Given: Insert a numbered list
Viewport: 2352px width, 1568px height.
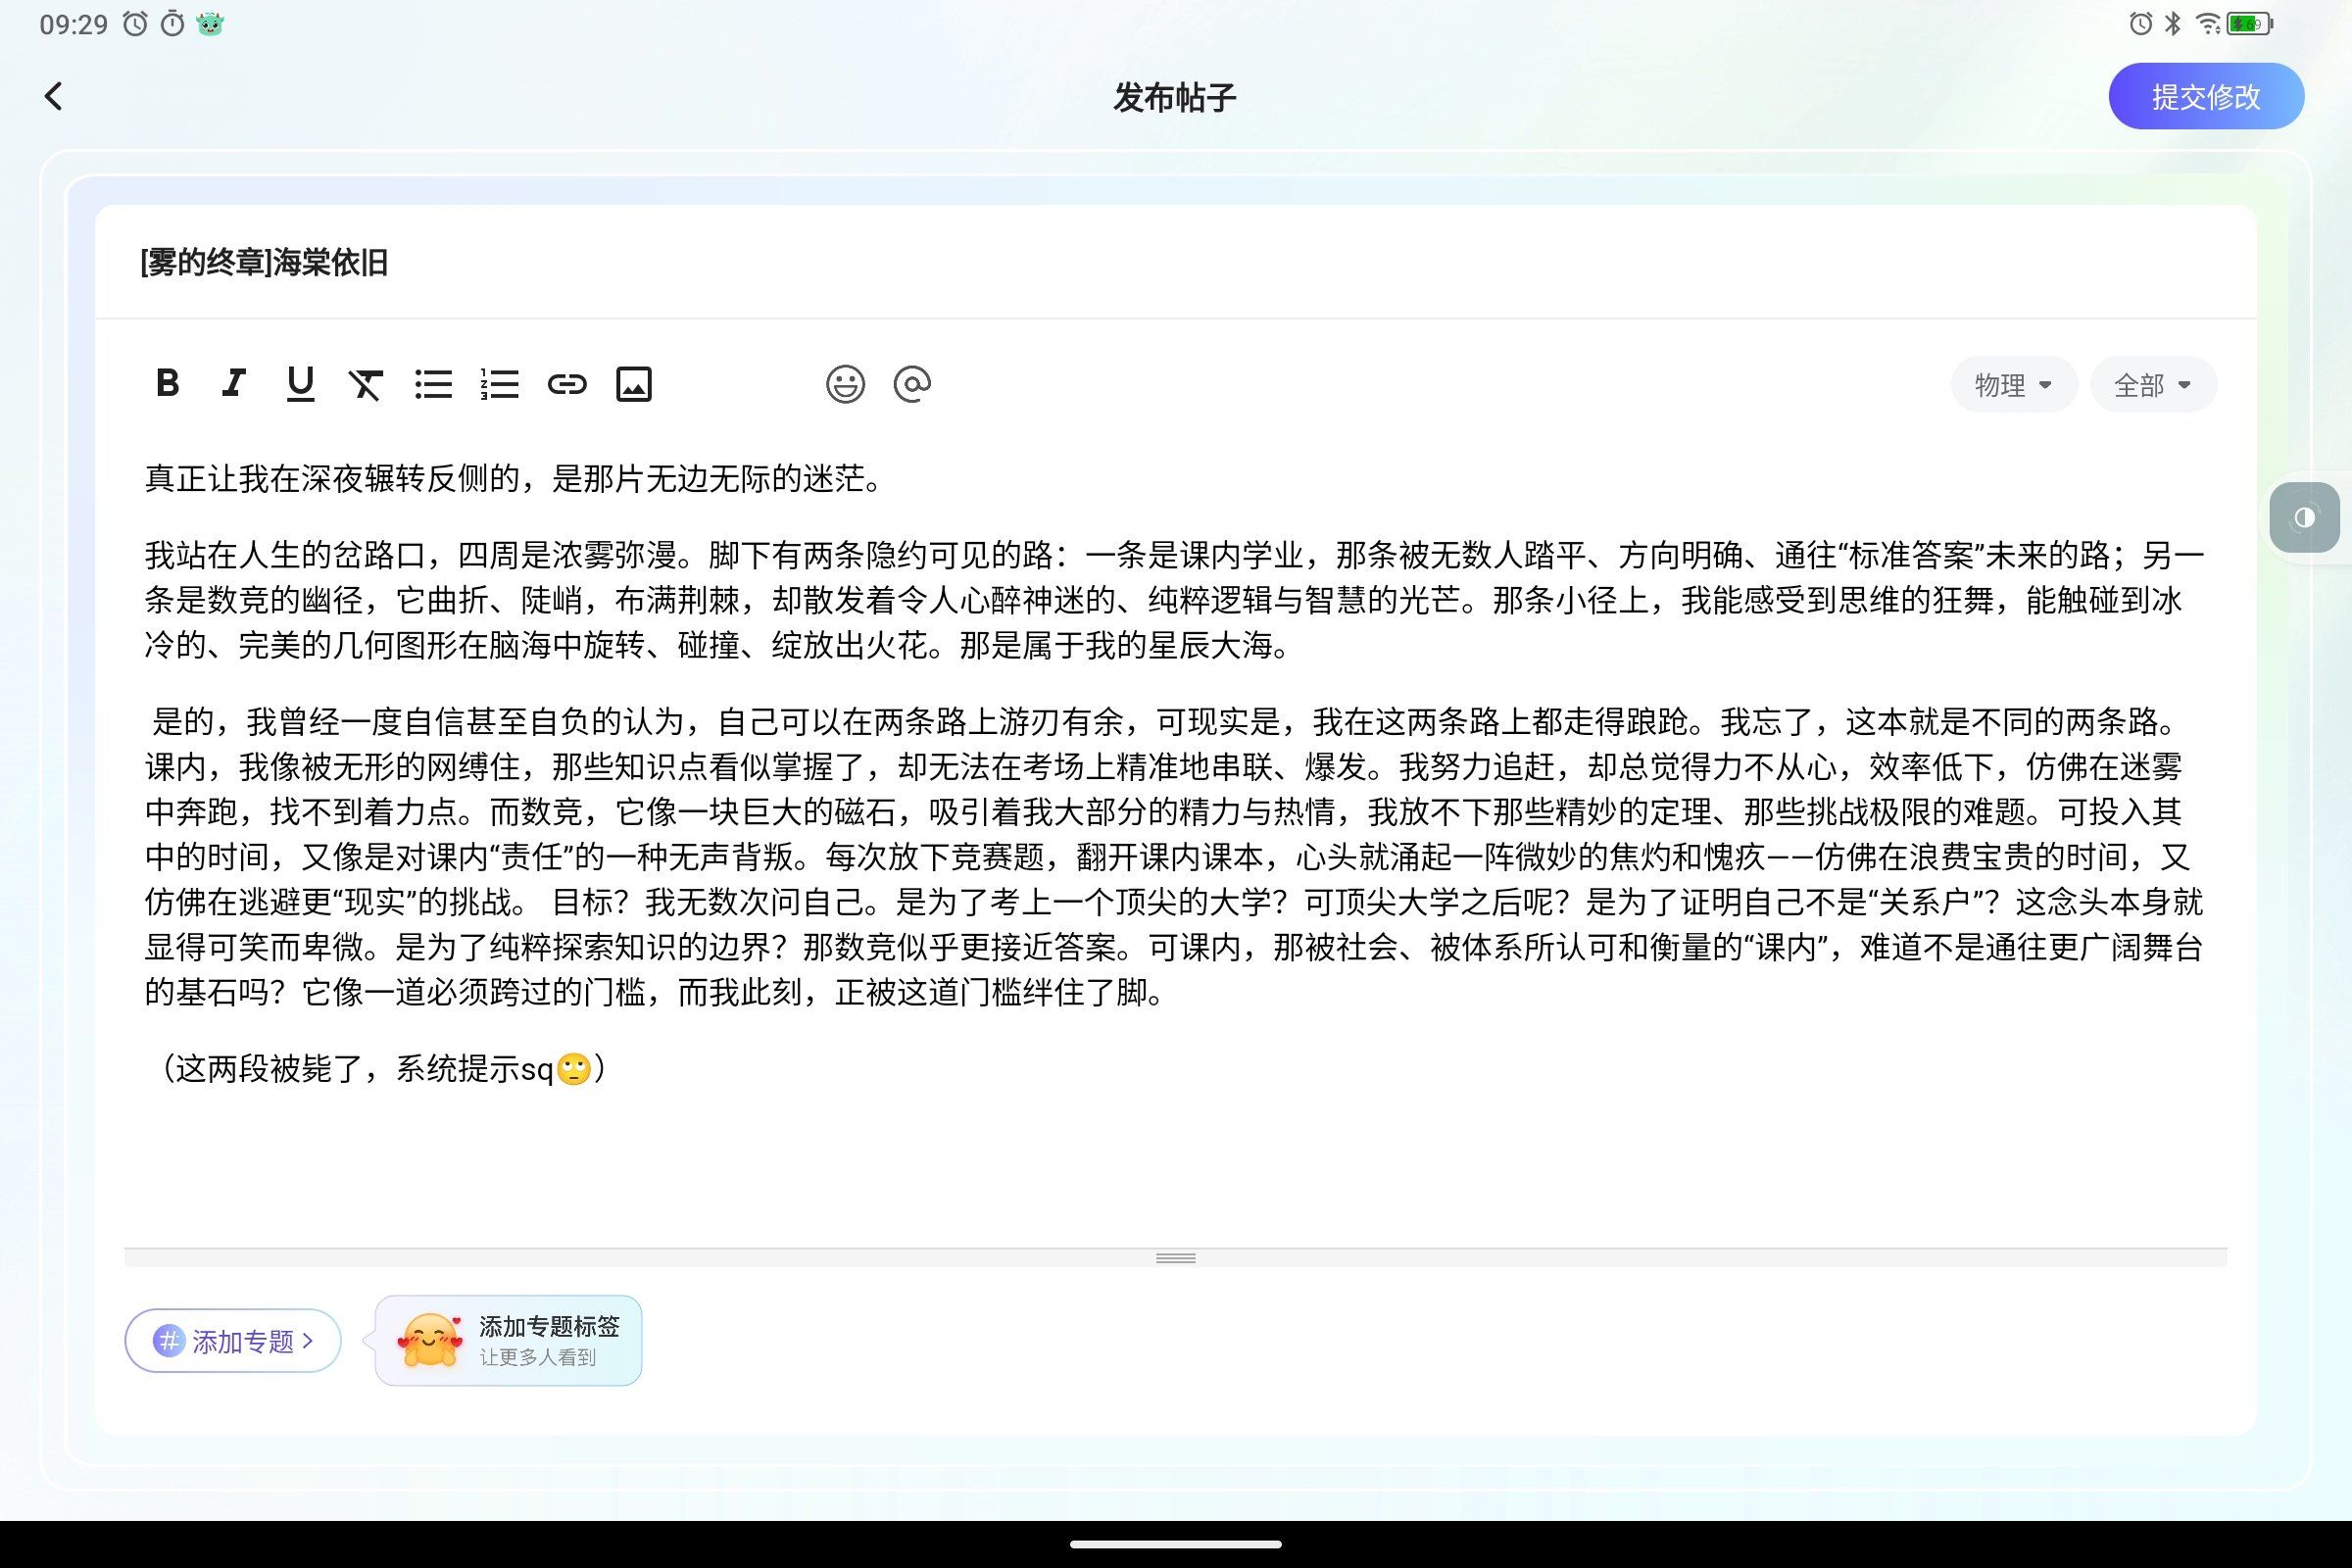Looking at the screenshot, I should tap(499, 384).
